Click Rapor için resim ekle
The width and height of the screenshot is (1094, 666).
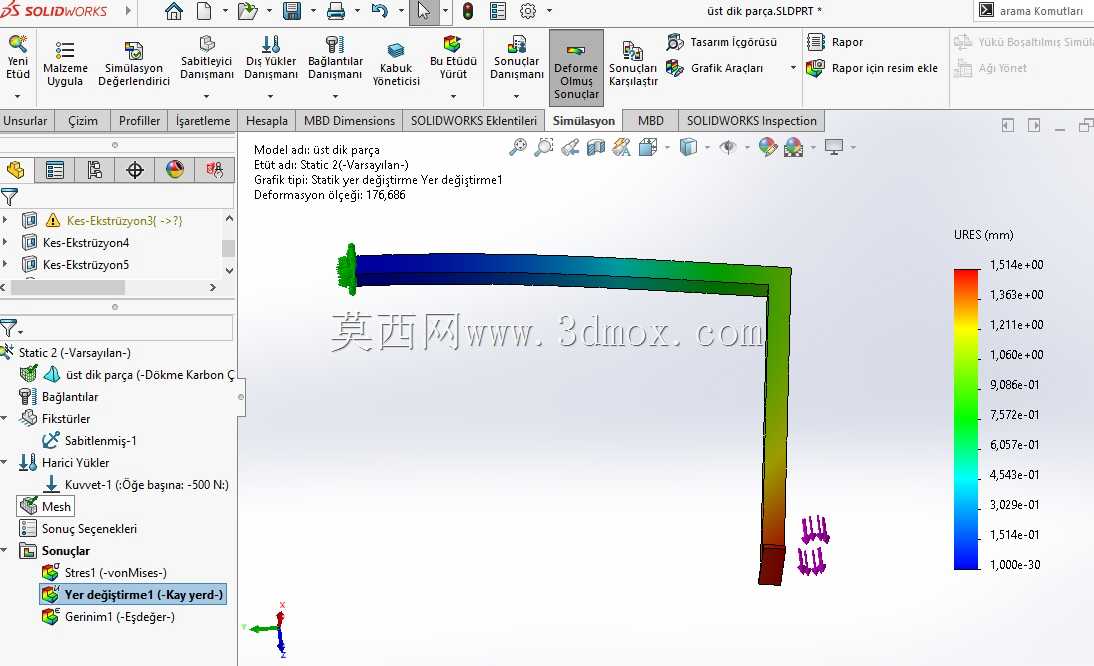tap(872, 68)
